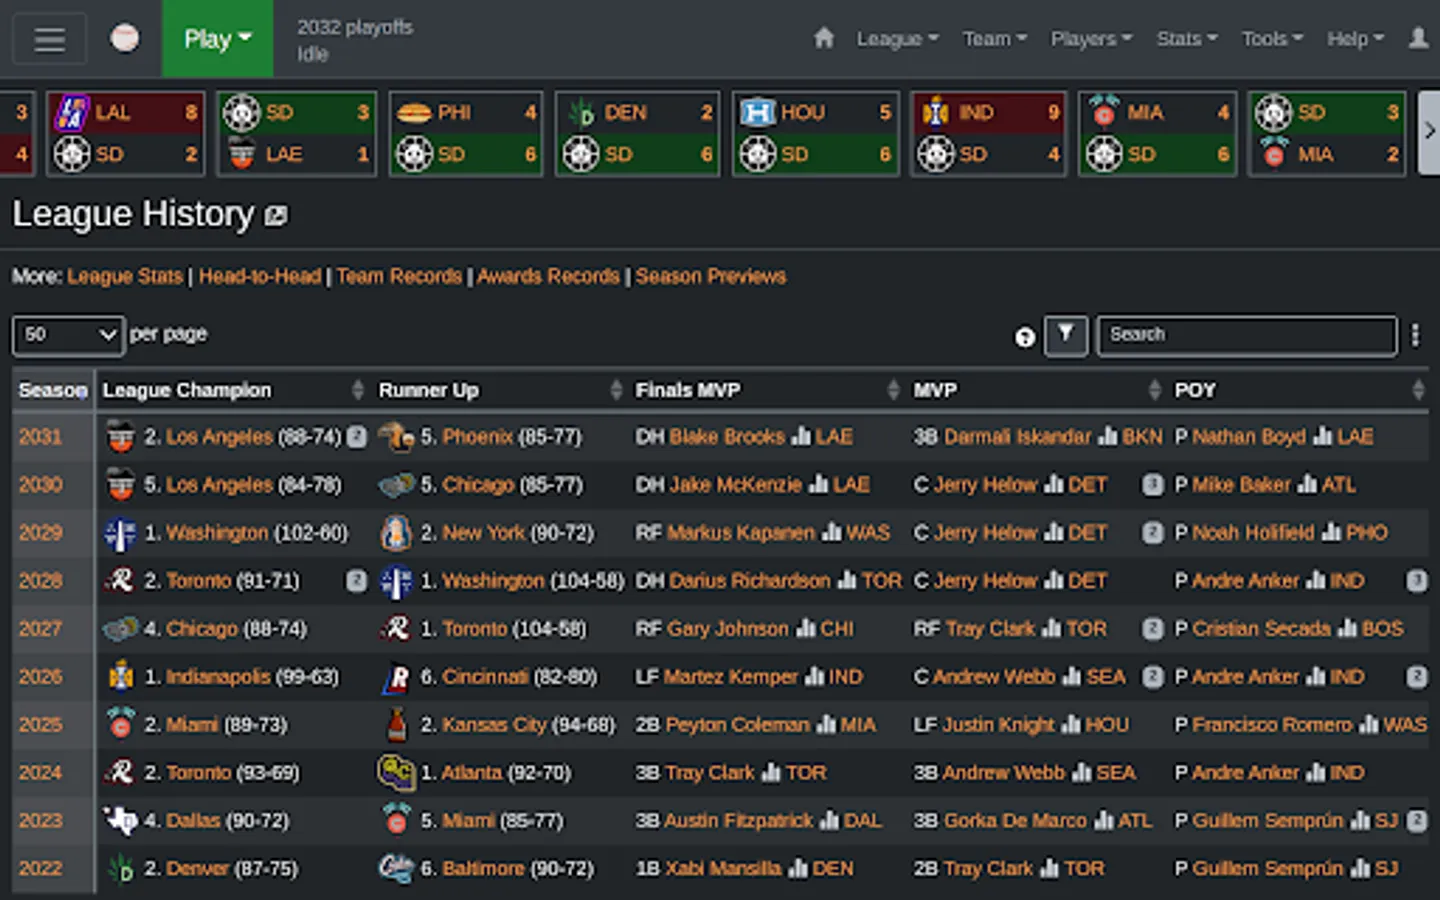Sort by Season column header
The width and height of the screenshot is (1440, 900).
pyautogui.click(x=53, y=390)
